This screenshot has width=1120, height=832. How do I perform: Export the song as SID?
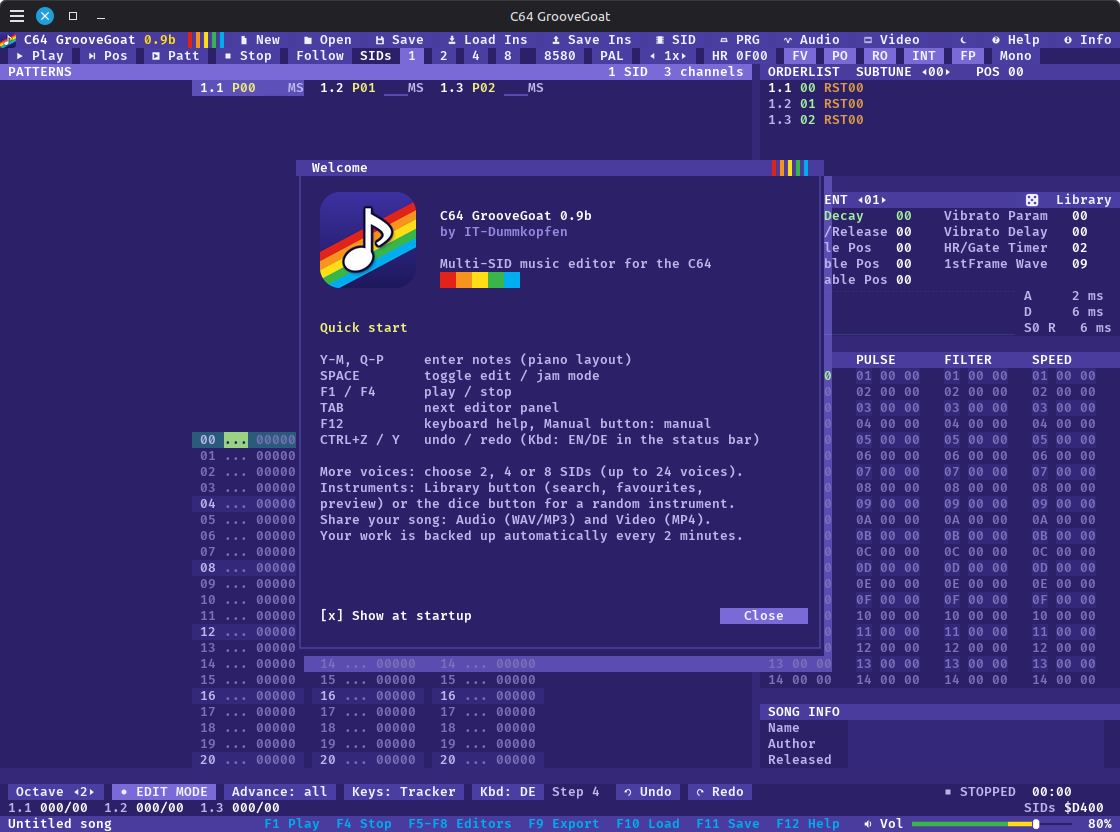pos(676,40)
